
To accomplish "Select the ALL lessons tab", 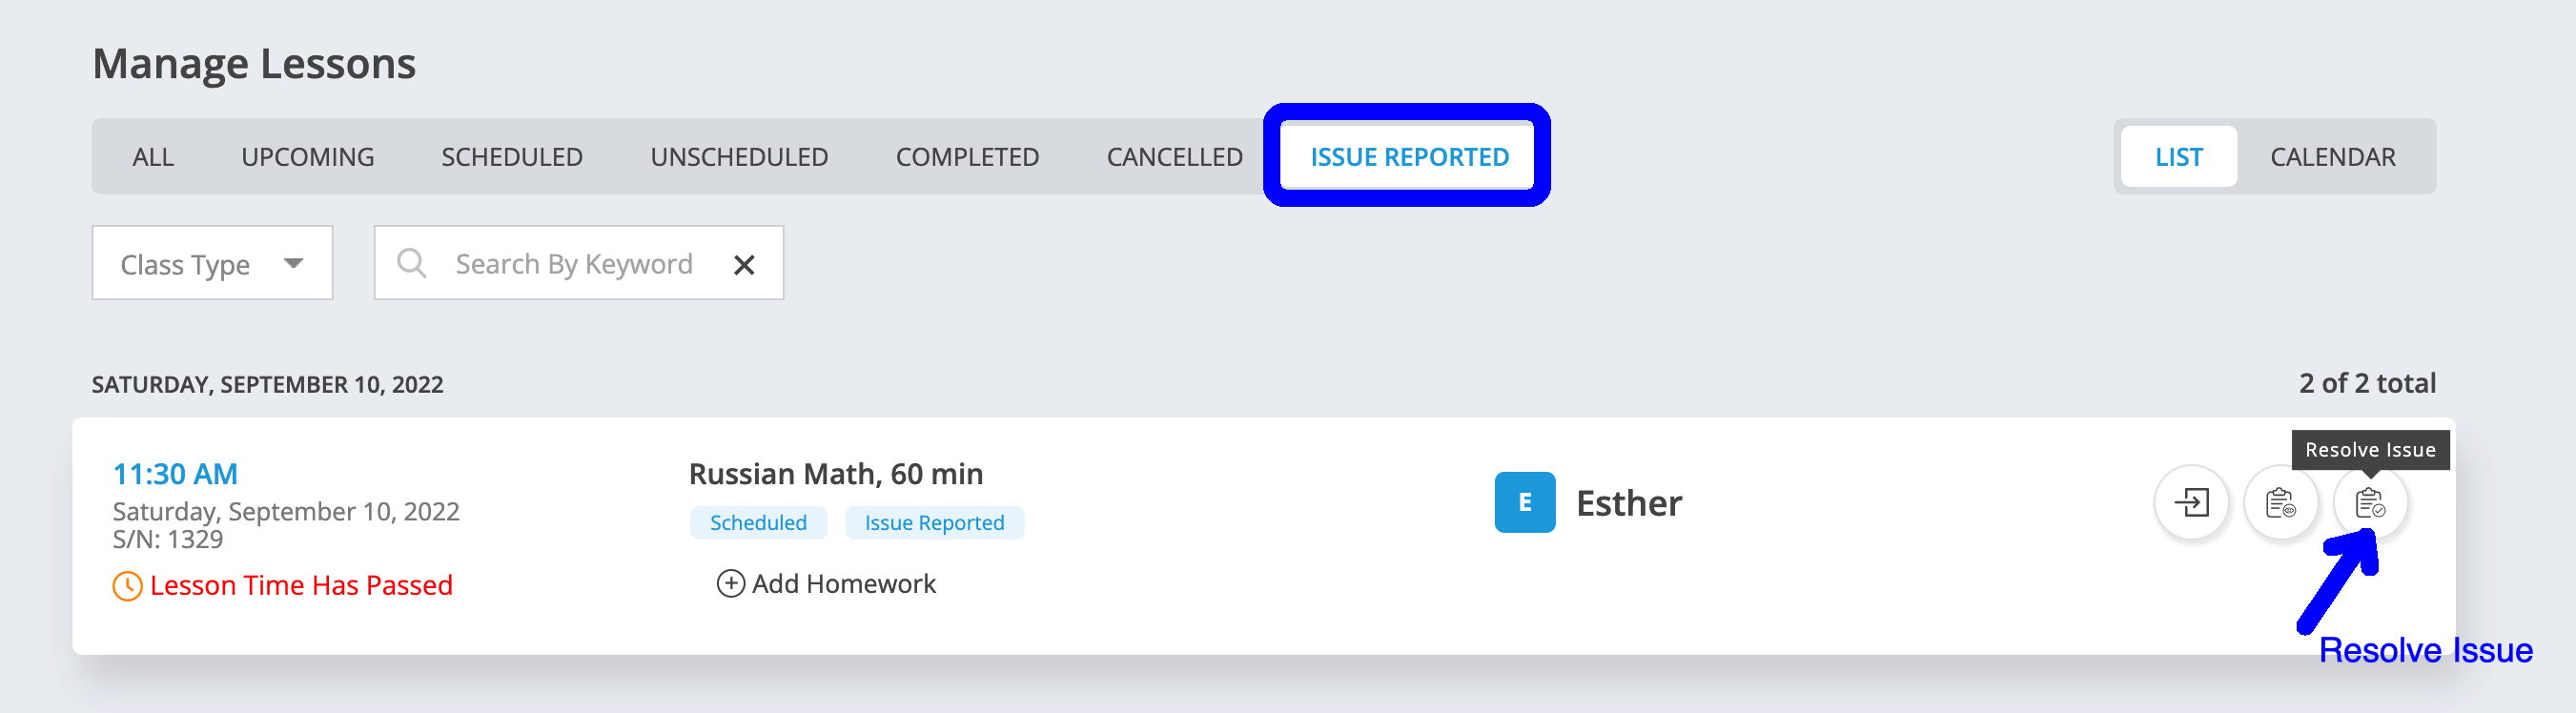I will tap(153, 157).
